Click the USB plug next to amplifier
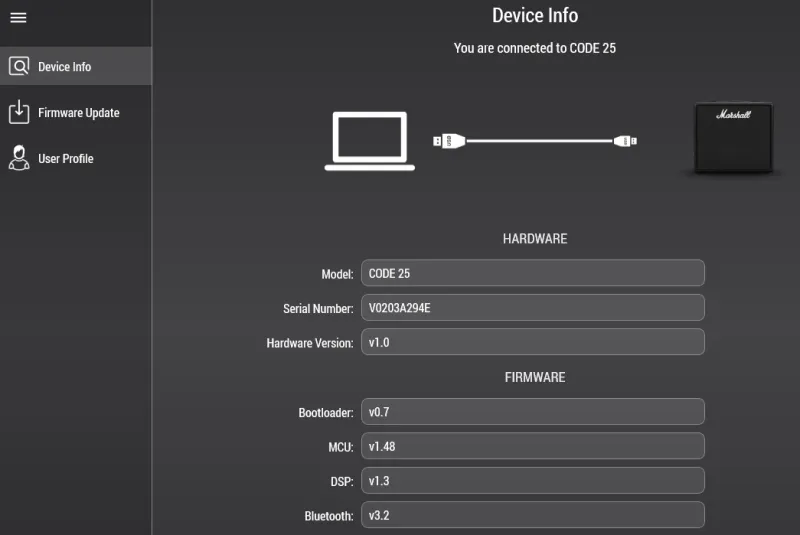 (625, 141)
